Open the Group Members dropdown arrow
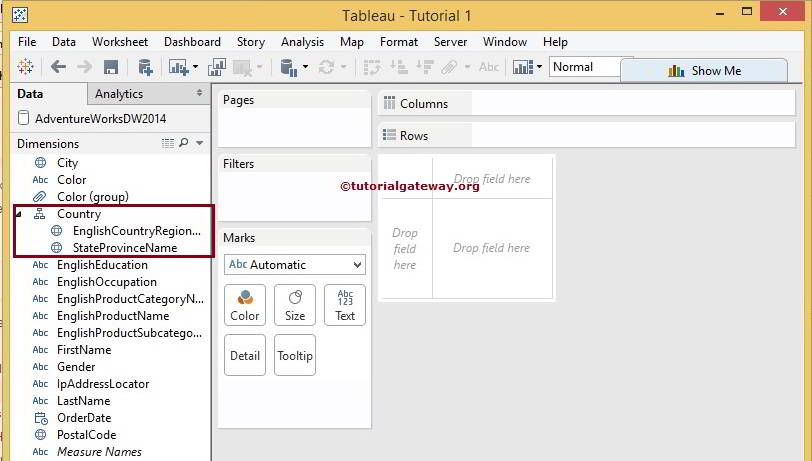This screenshot has width=812, height=461. 467,67
